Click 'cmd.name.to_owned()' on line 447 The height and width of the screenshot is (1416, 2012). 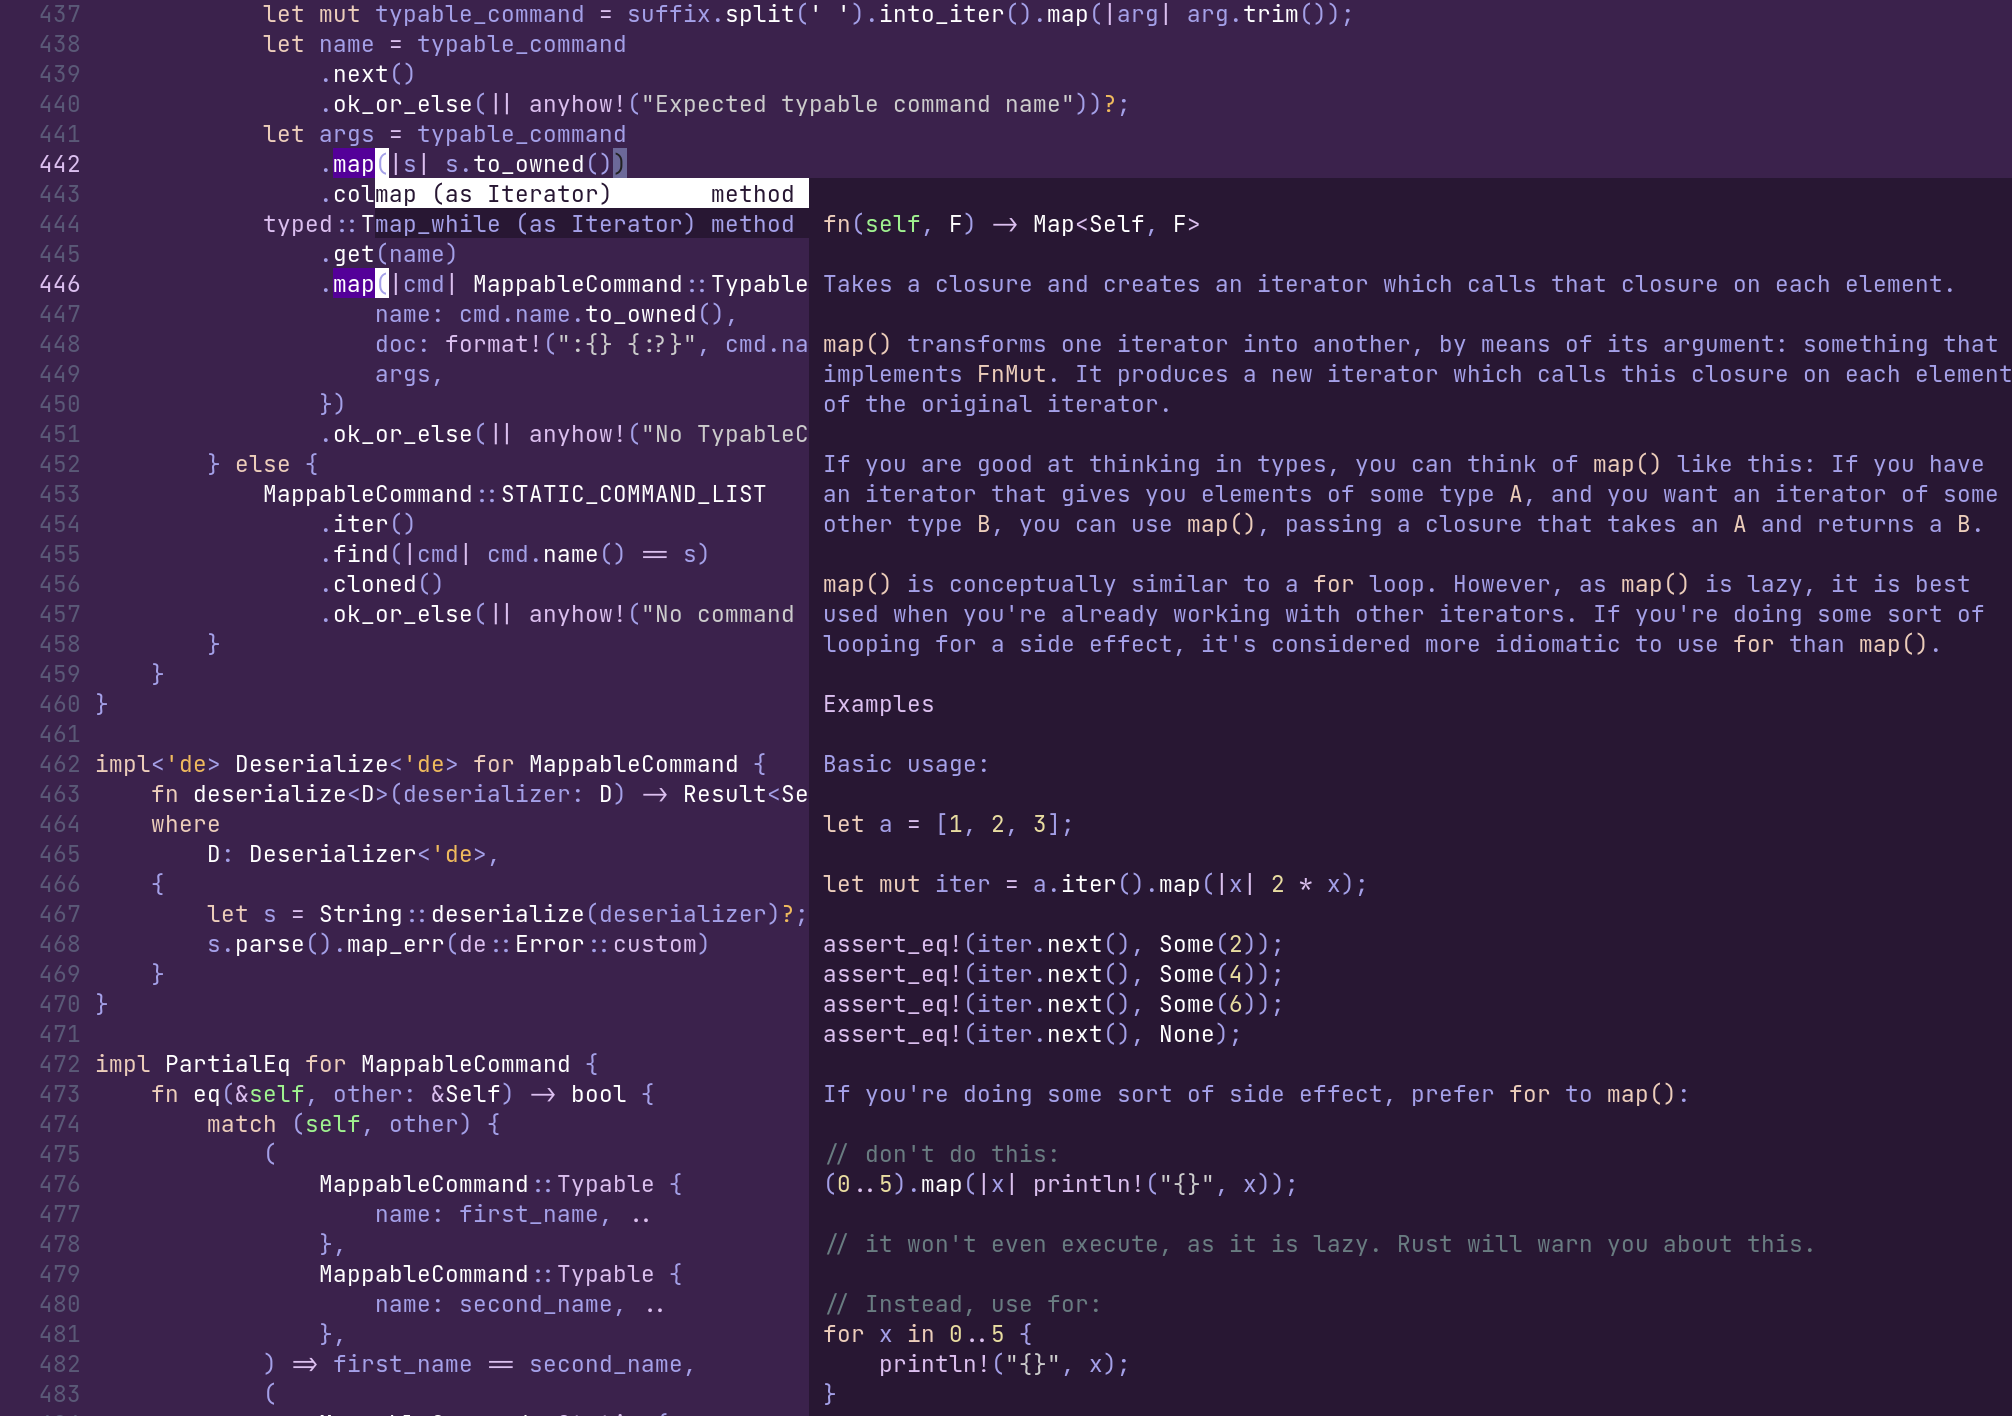coord(591,314)
